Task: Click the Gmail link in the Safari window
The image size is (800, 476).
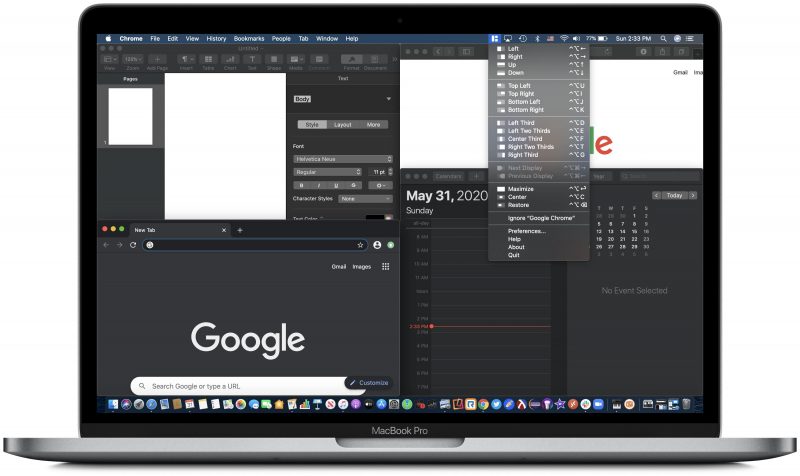Action: pos(680,72)
